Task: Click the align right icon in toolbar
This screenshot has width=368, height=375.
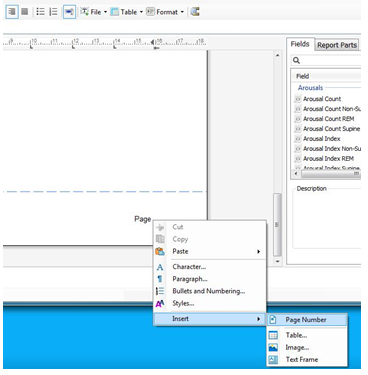Action: coord(12,12)
